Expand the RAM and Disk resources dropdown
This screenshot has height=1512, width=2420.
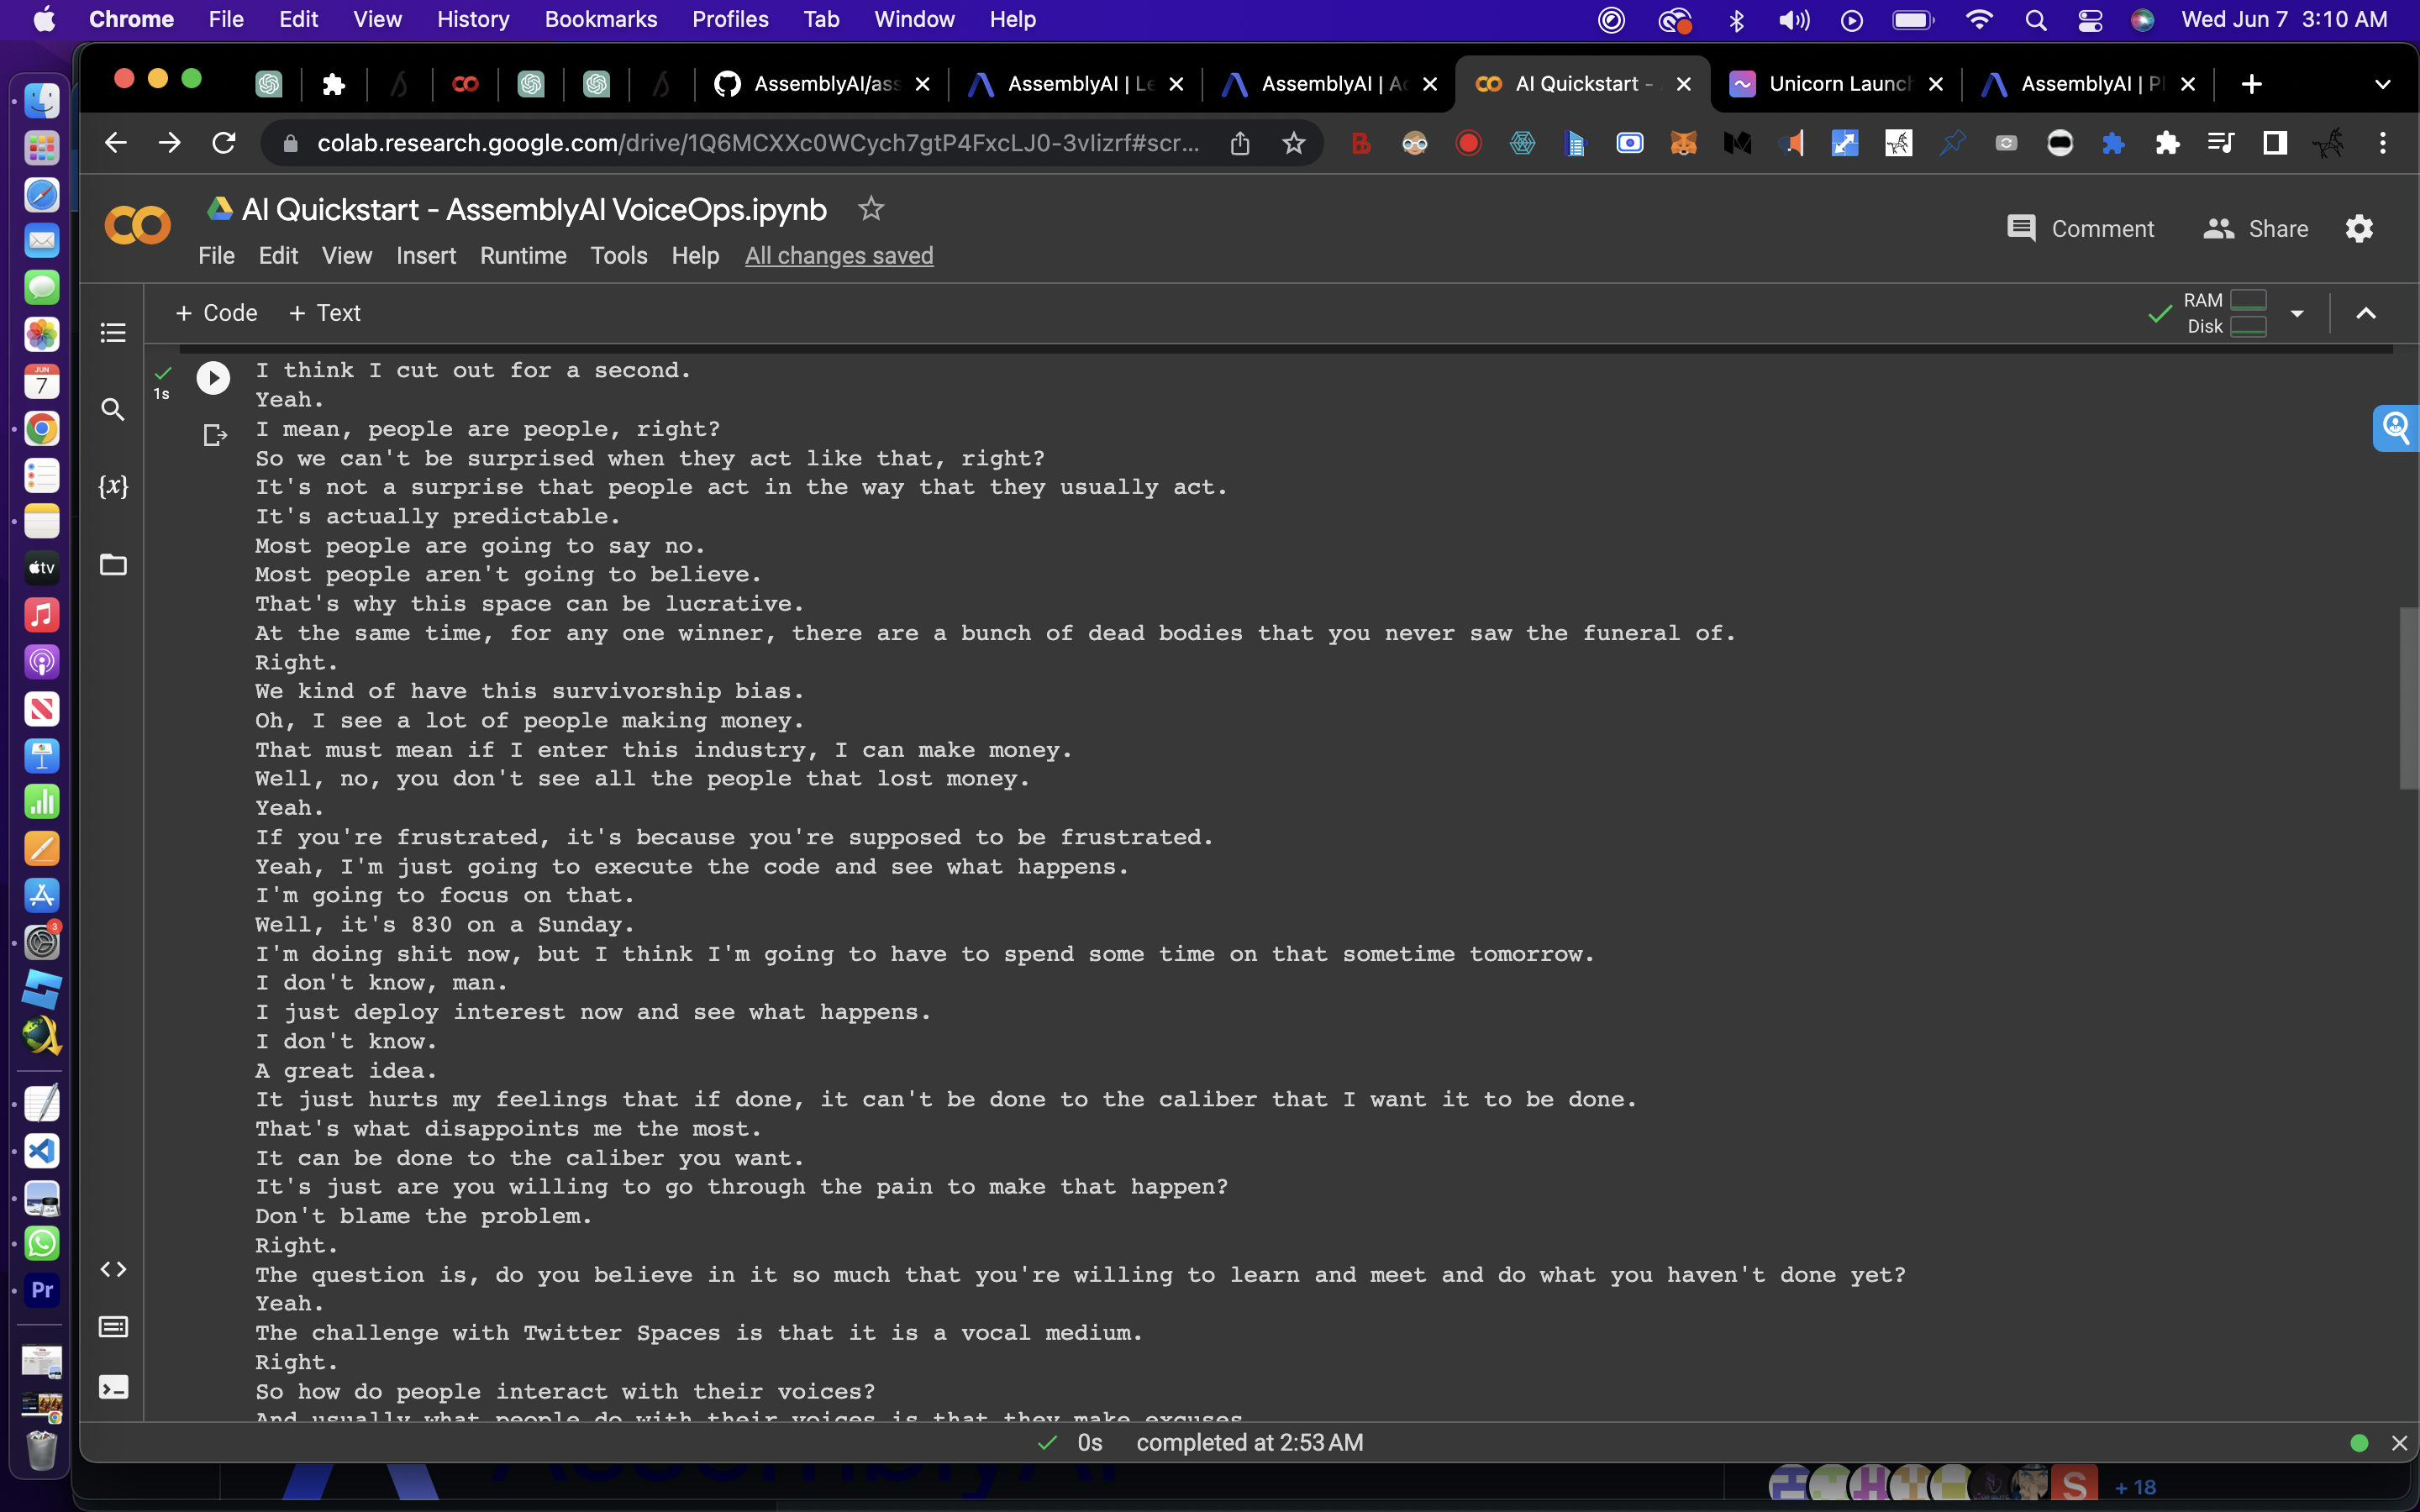(2297, 312)
